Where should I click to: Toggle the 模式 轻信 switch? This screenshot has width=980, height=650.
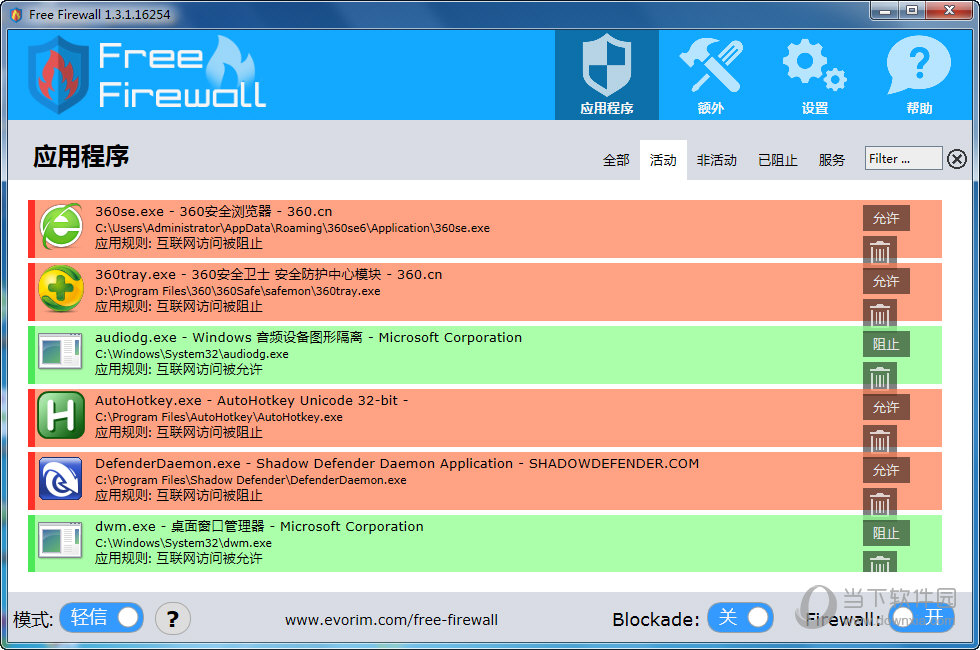coord(102,618)
